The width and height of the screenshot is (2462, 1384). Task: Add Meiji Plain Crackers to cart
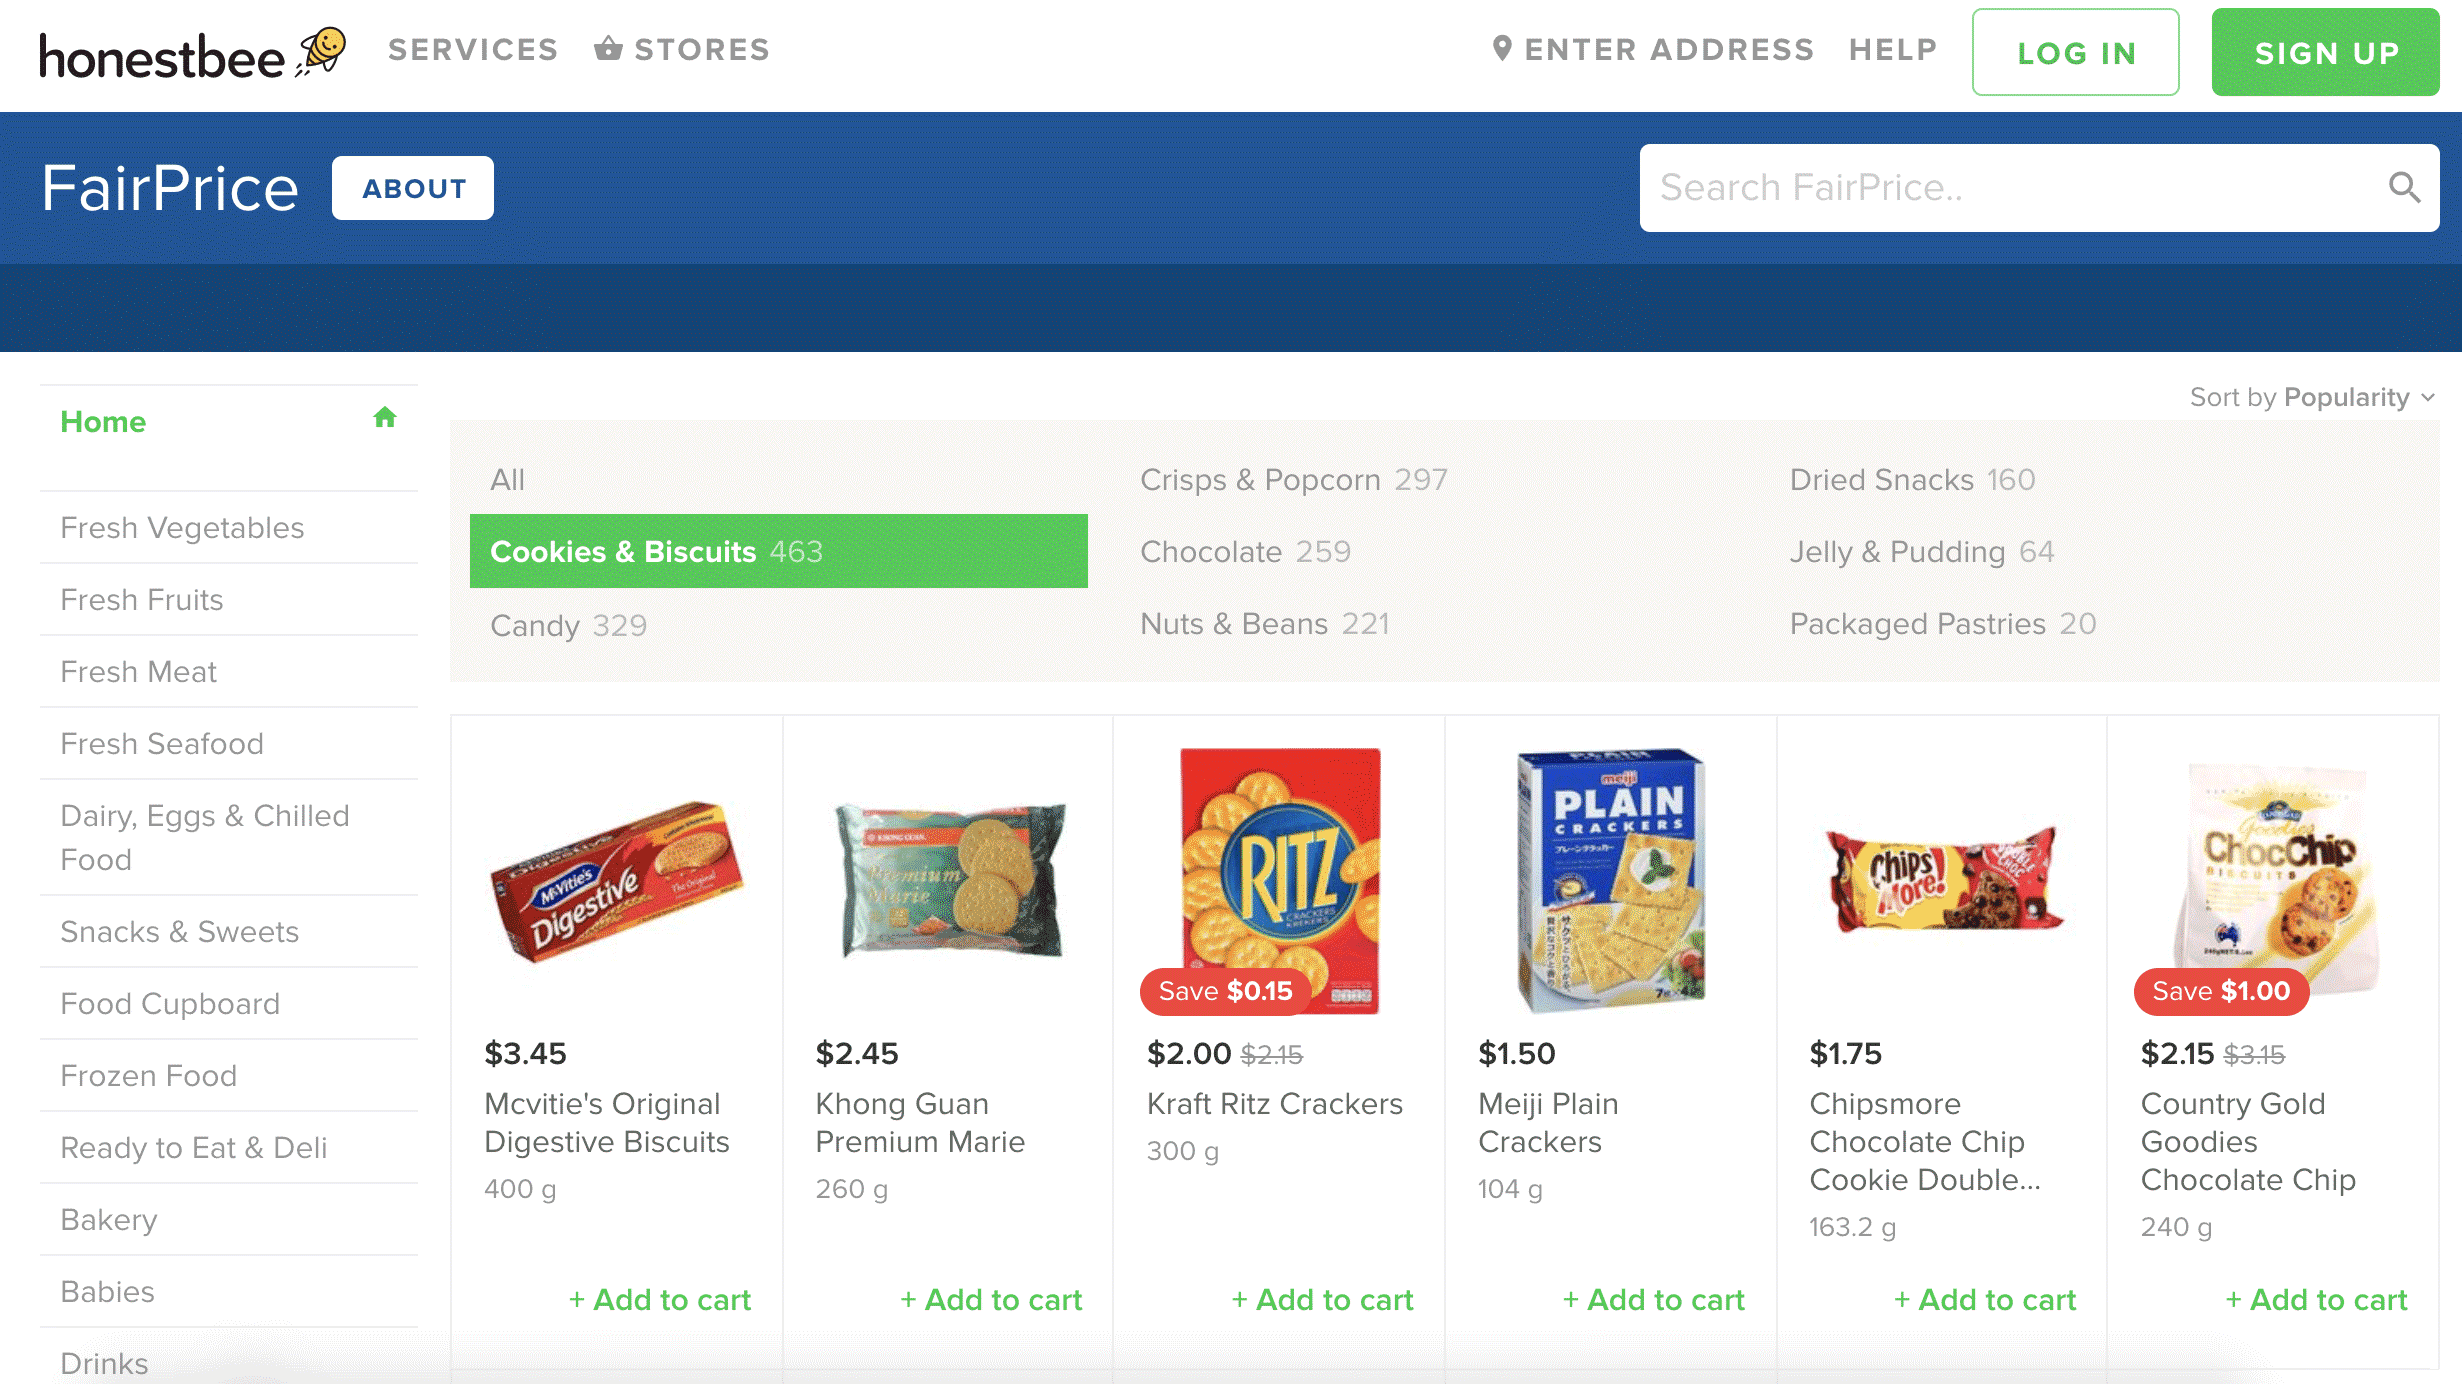point(1652,1299)
